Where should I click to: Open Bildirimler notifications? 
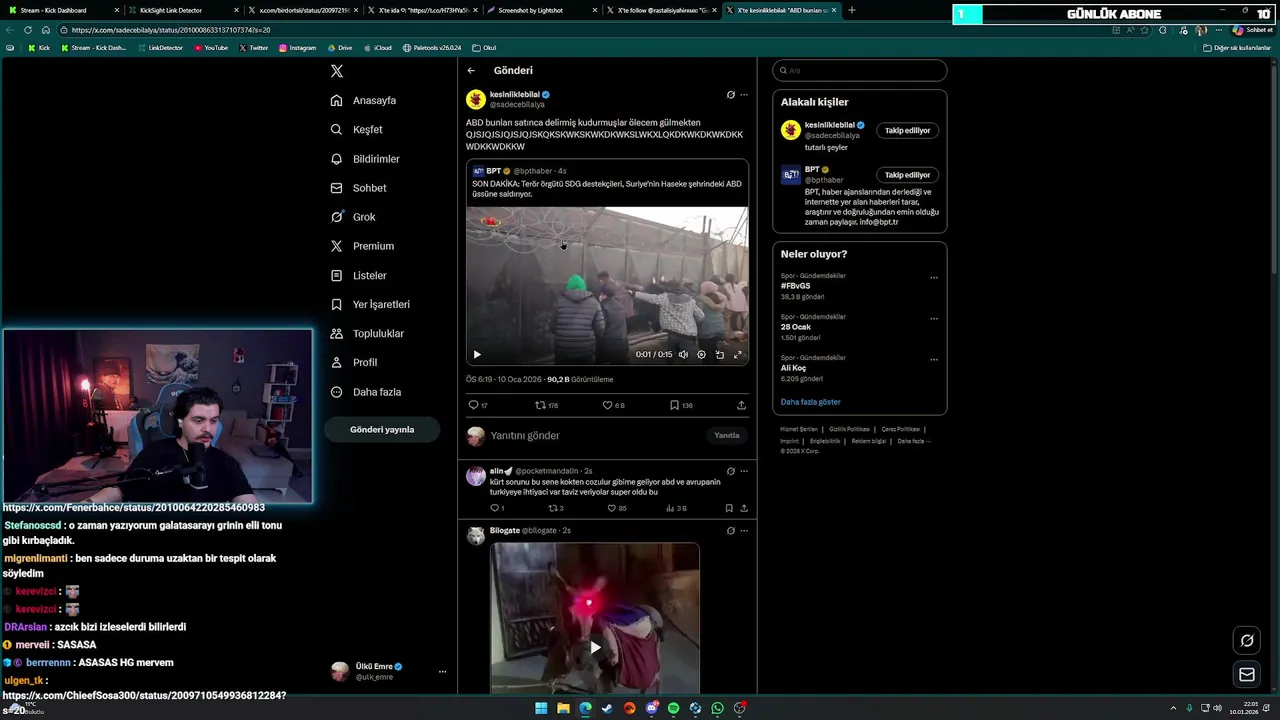[x=365, y=159]
